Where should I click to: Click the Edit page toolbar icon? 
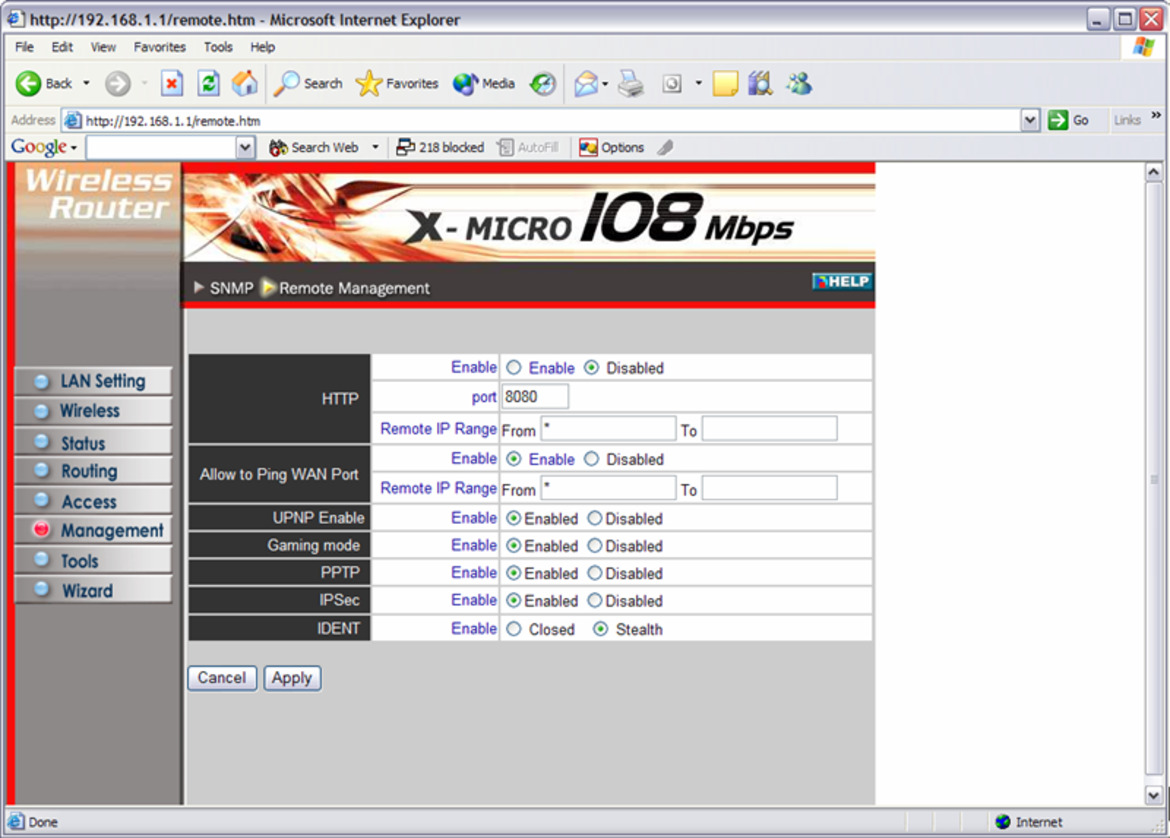click(672, 84)
